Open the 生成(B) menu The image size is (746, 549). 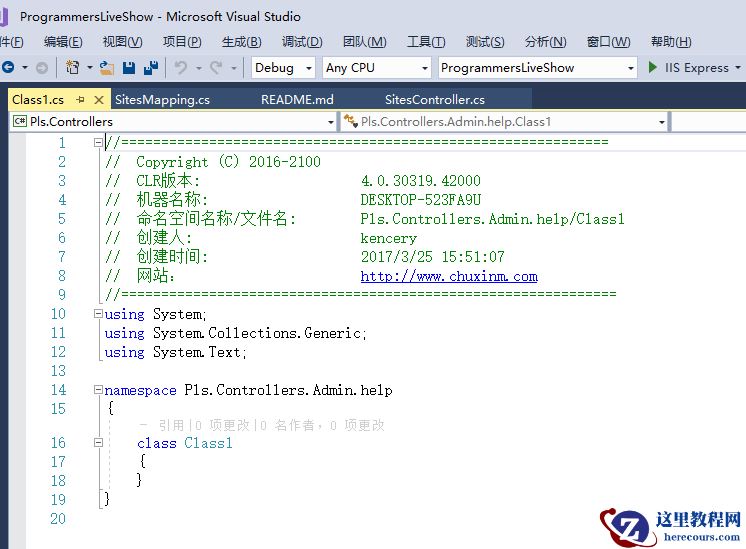point(241,42)
